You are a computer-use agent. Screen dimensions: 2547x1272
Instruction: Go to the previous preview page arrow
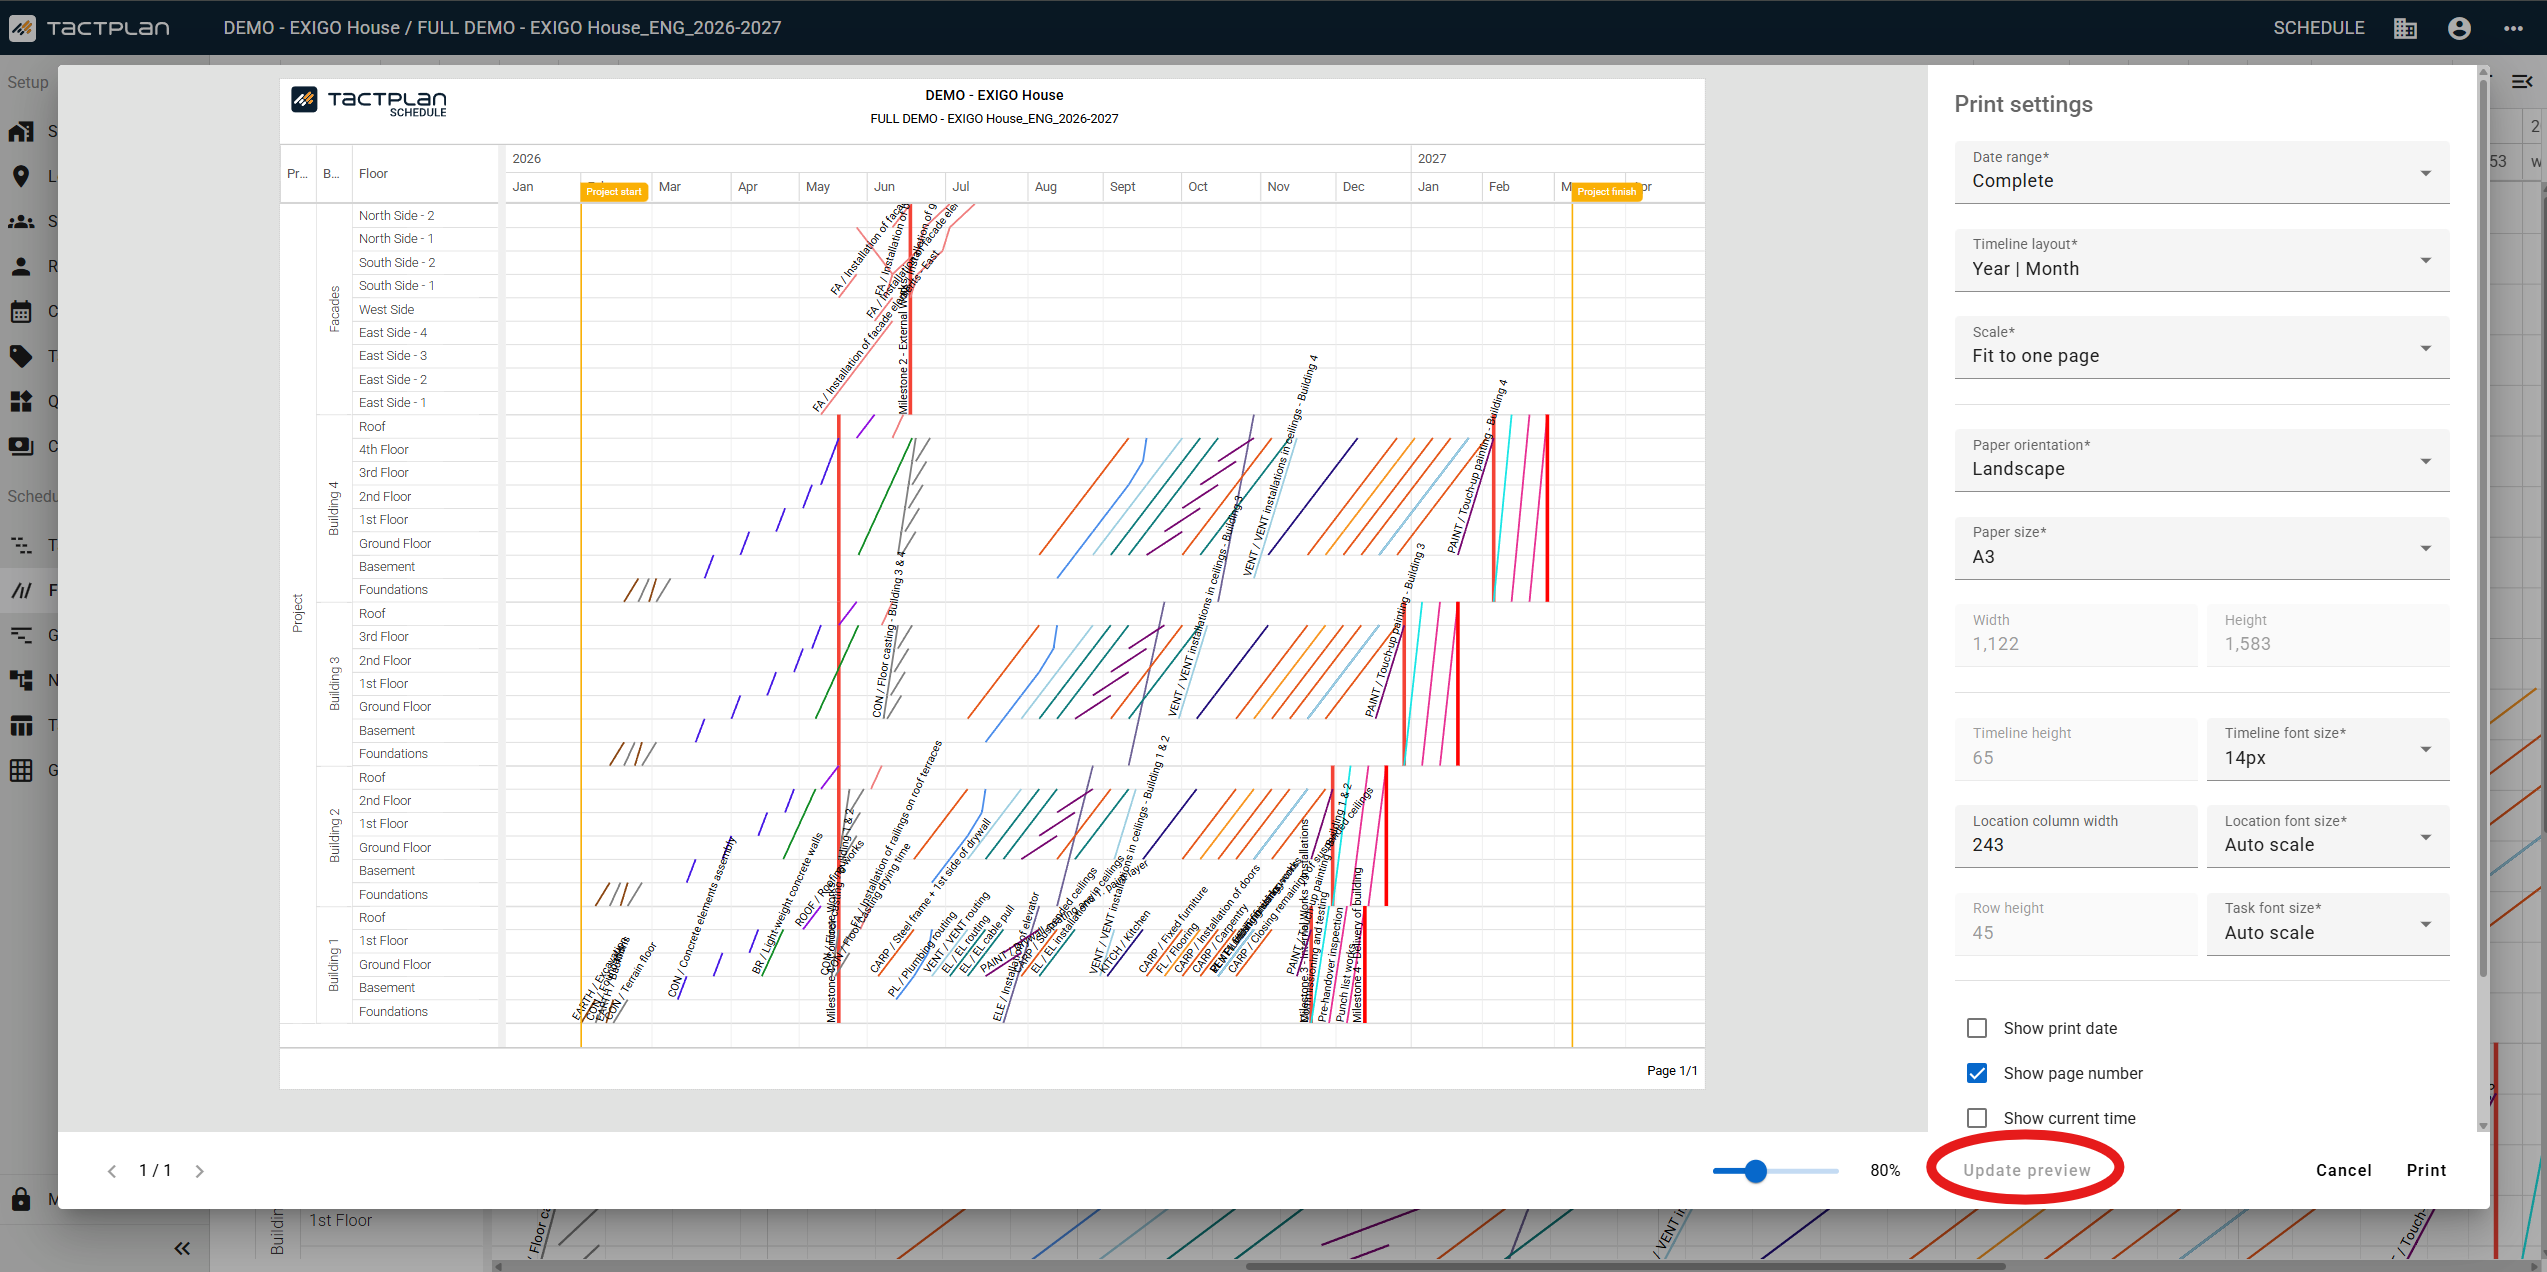[x=112, y=1171]
